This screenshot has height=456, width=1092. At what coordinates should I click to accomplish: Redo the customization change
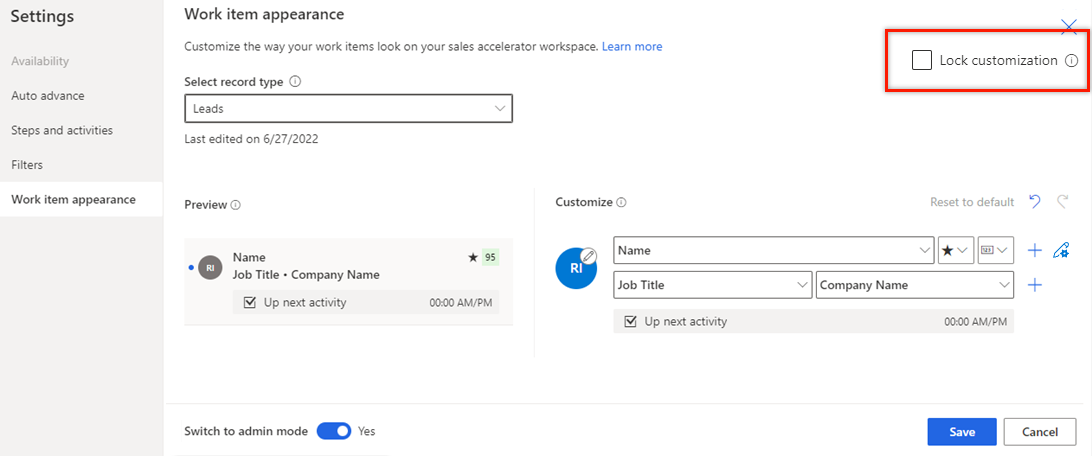pos(1063,202)
